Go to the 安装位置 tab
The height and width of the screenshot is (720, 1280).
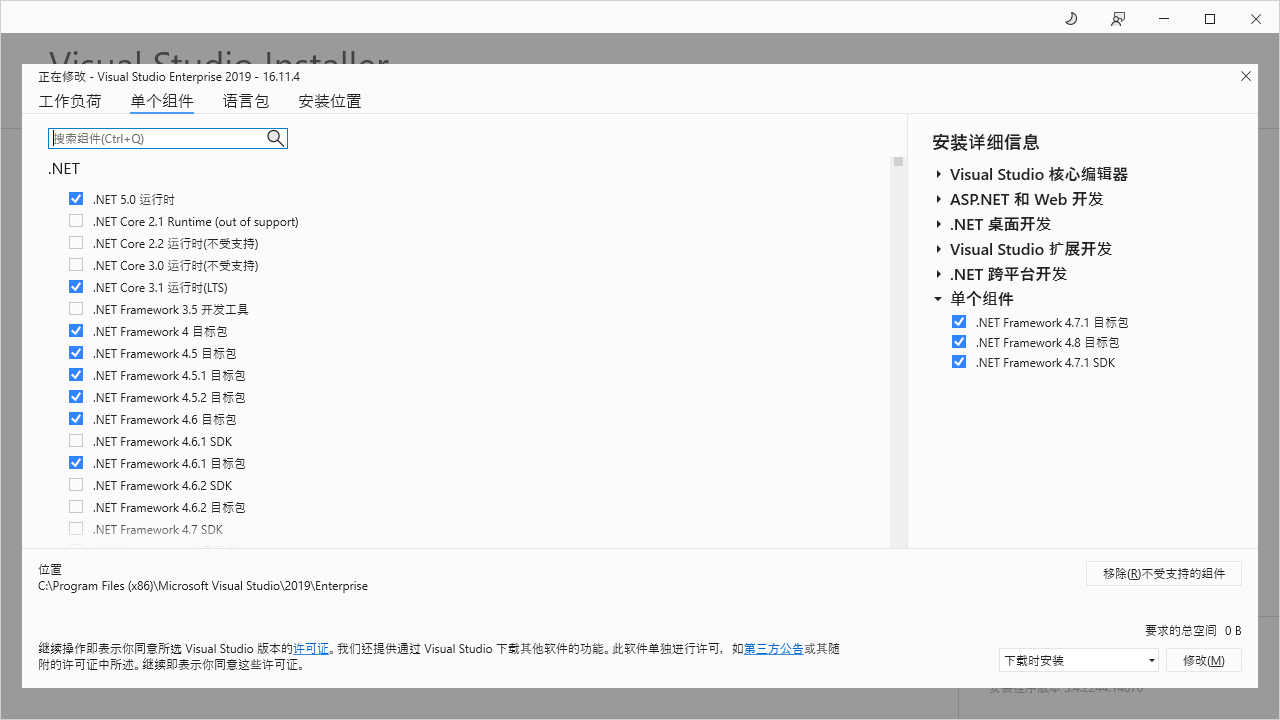[x=330, y=101]
